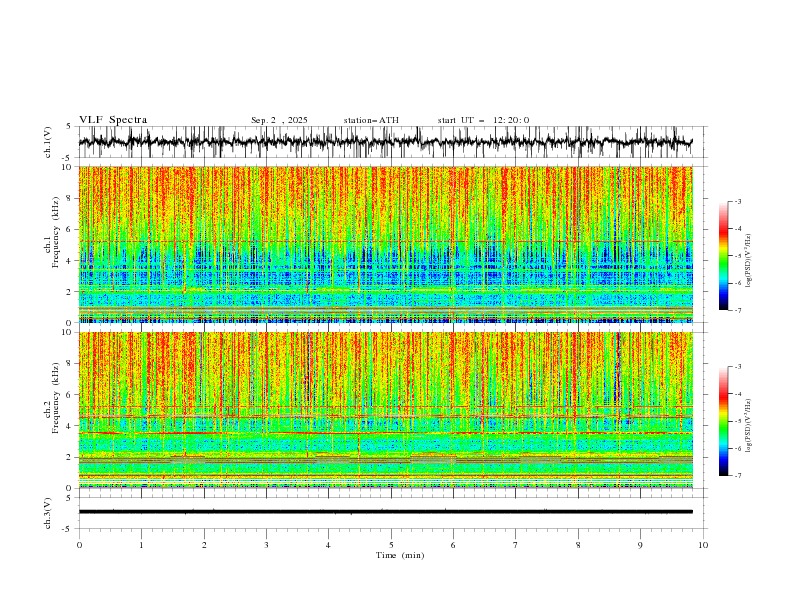Click the ch.1(V) waveform trace panel
The height and width of the screenshot is (612, 792).
point(392,142)
